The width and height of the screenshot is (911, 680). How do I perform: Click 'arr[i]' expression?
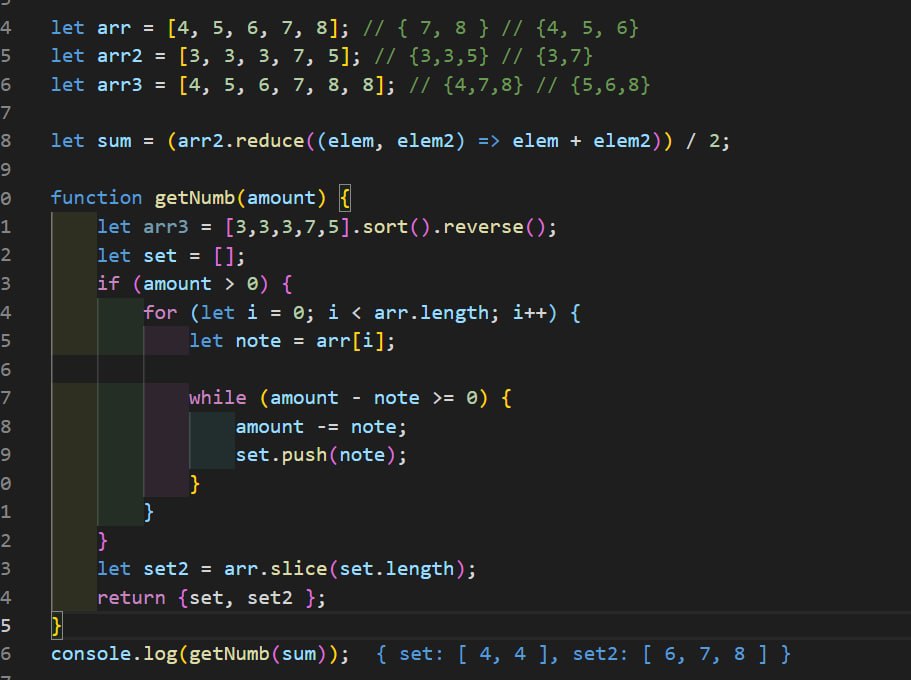click(350, 341)
